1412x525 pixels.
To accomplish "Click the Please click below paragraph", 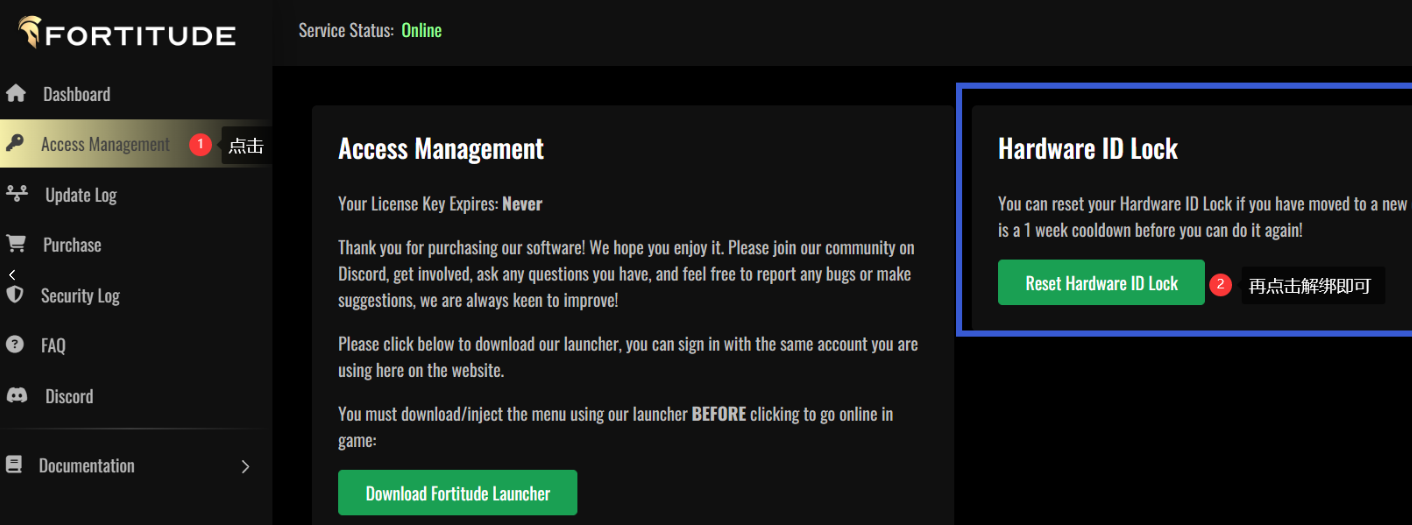I will [x=628, y=357].
